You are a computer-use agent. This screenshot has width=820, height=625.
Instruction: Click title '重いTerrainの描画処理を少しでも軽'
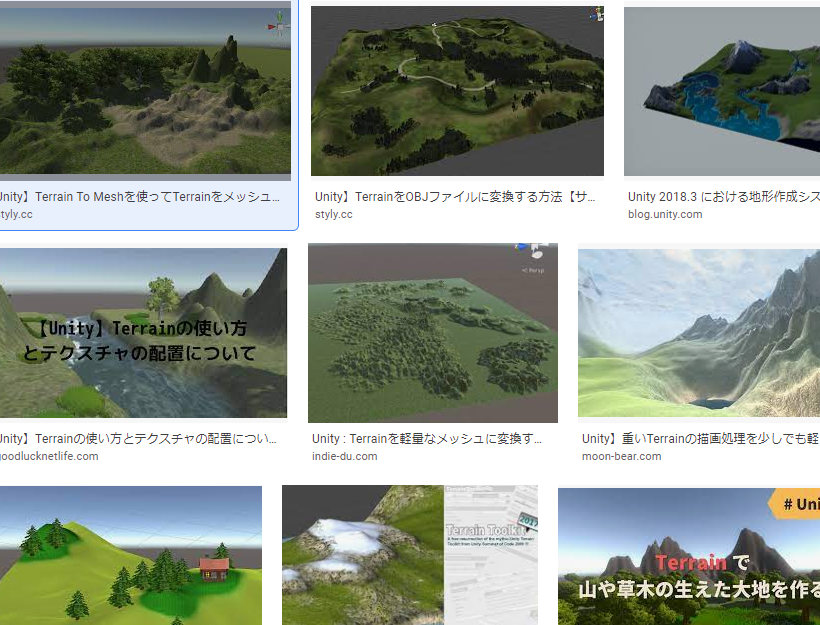click(x=701, y=438)
